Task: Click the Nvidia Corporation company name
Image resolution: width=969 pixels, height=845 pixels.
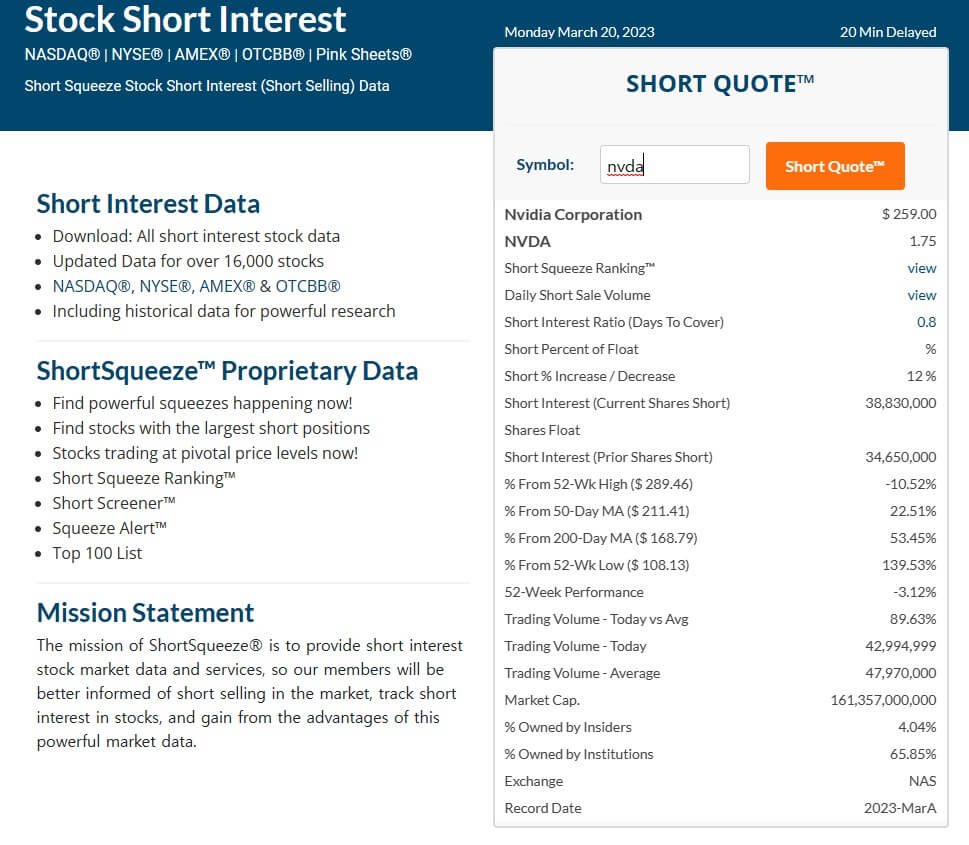Action: pos(573,214)
